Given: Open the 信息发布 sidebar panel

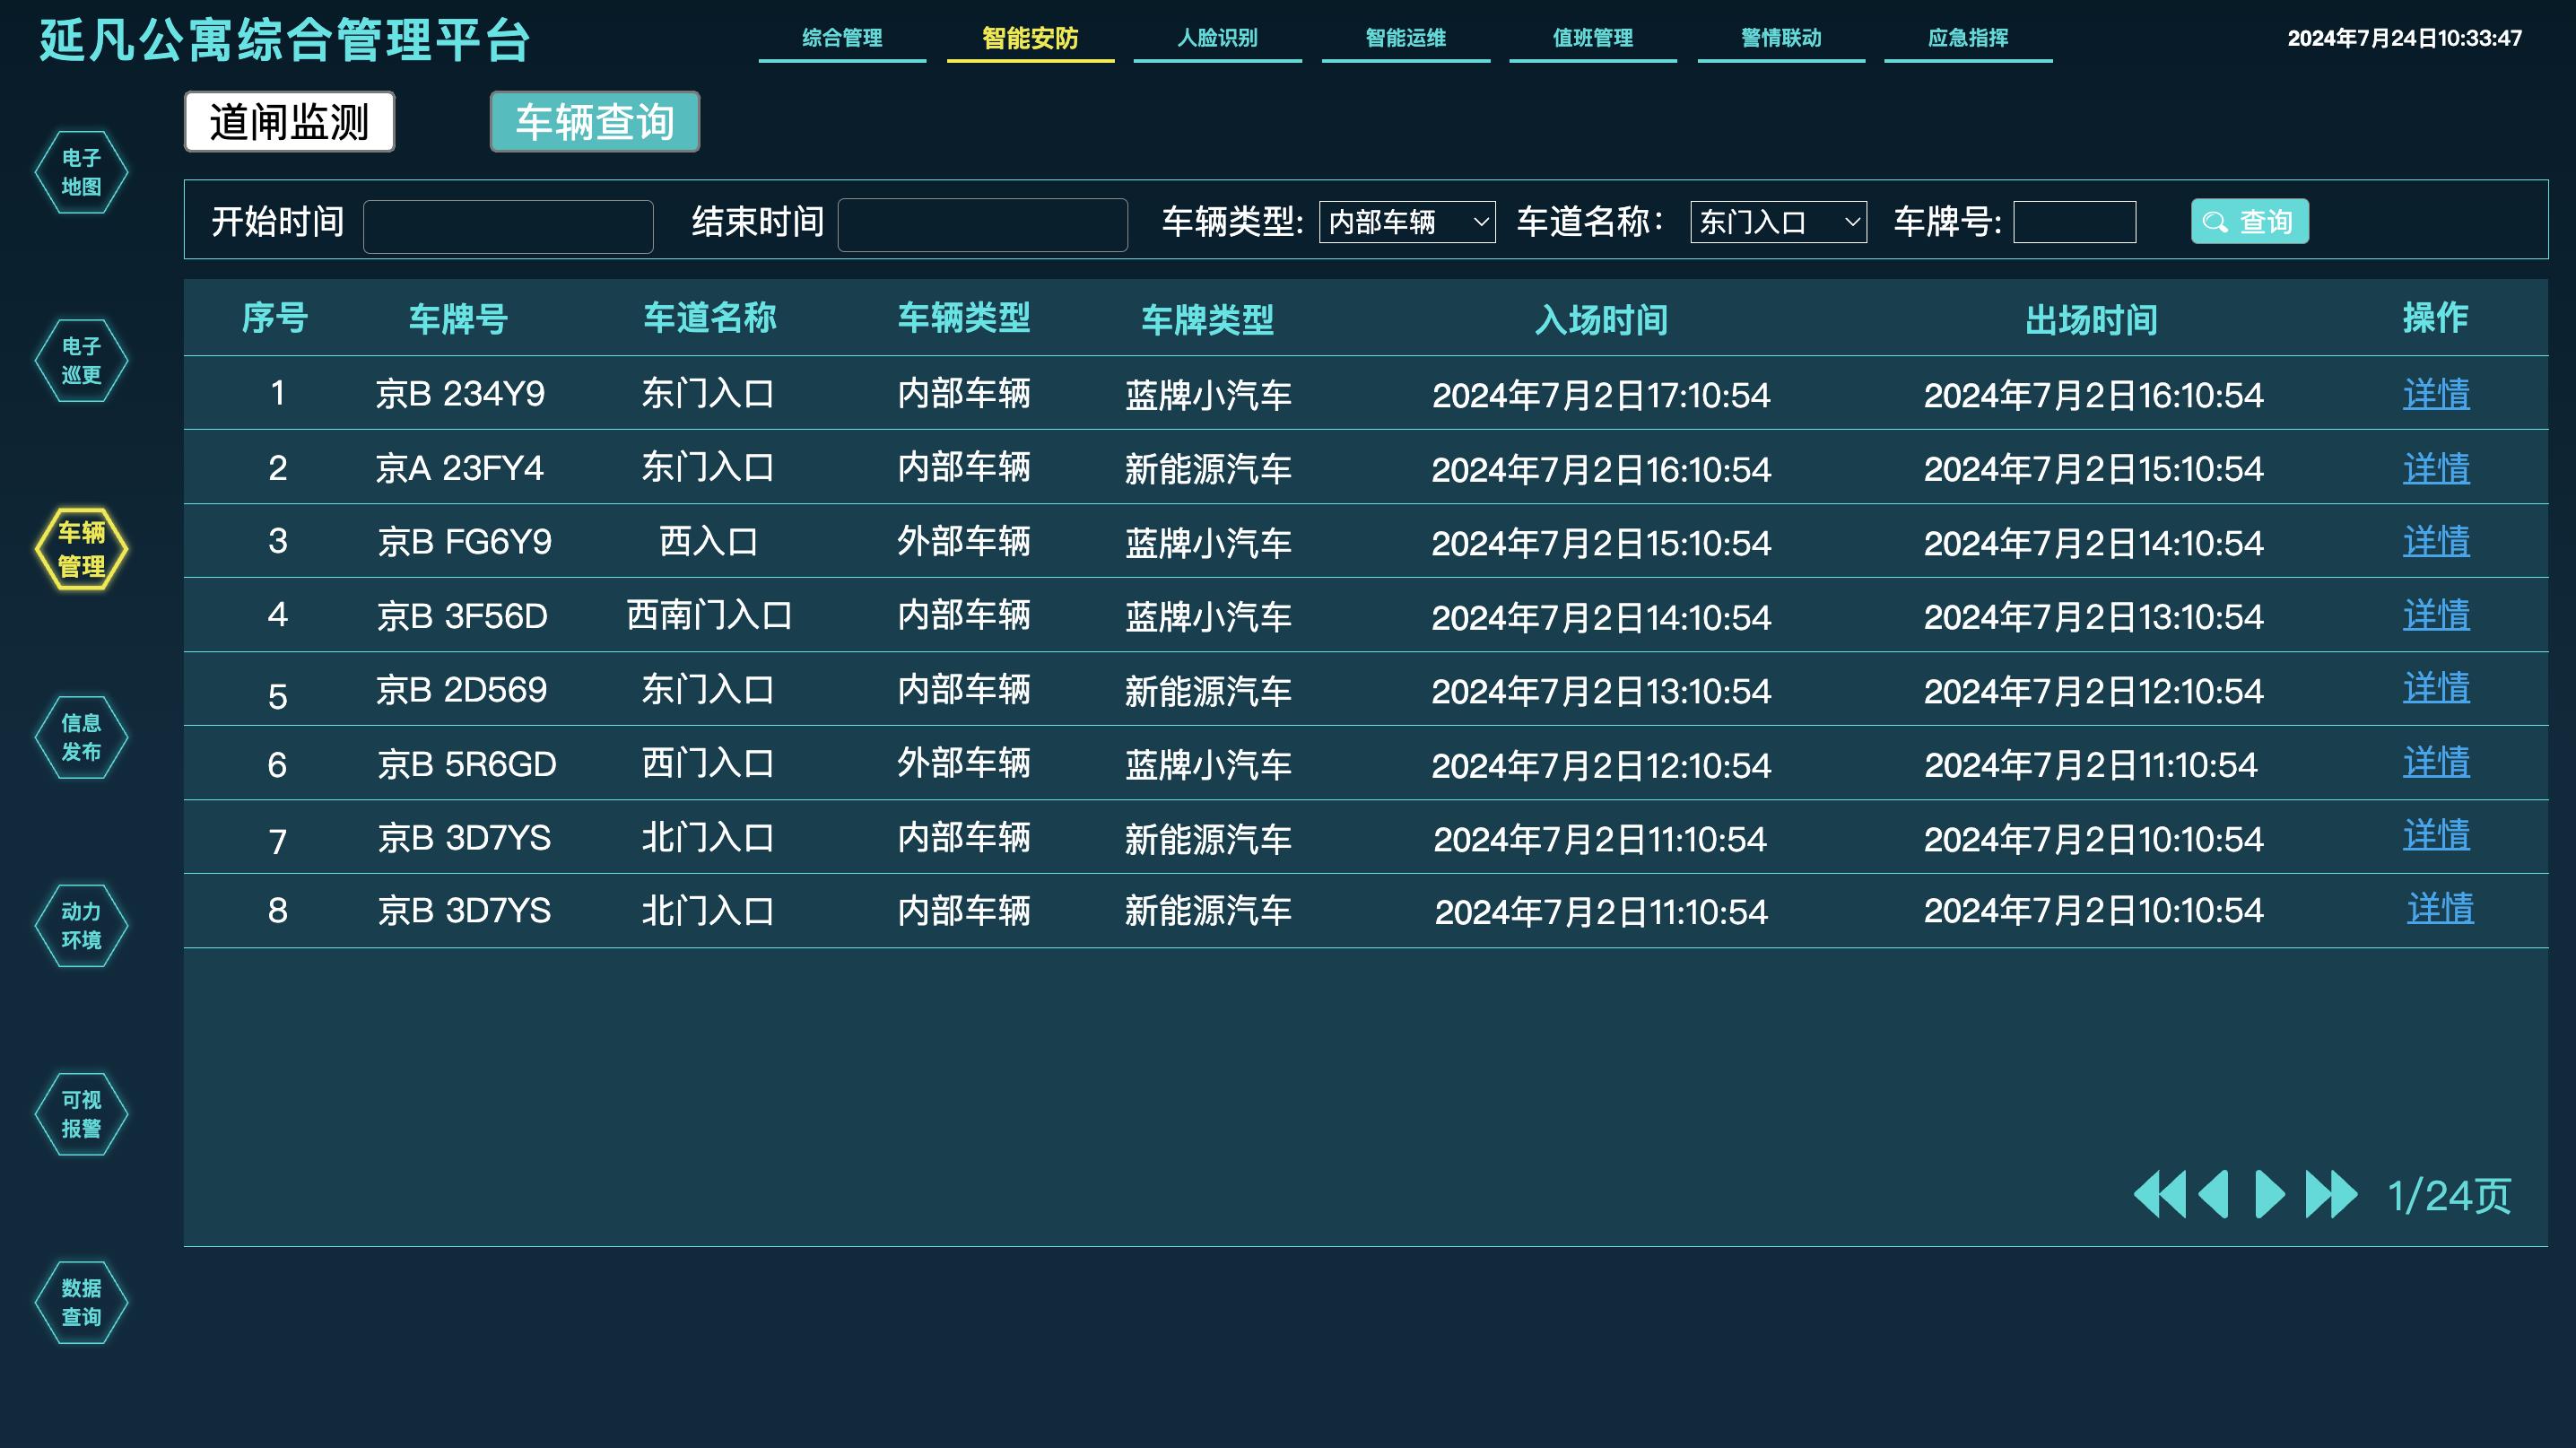Looking at the screenshot, I should pos(81,737).
